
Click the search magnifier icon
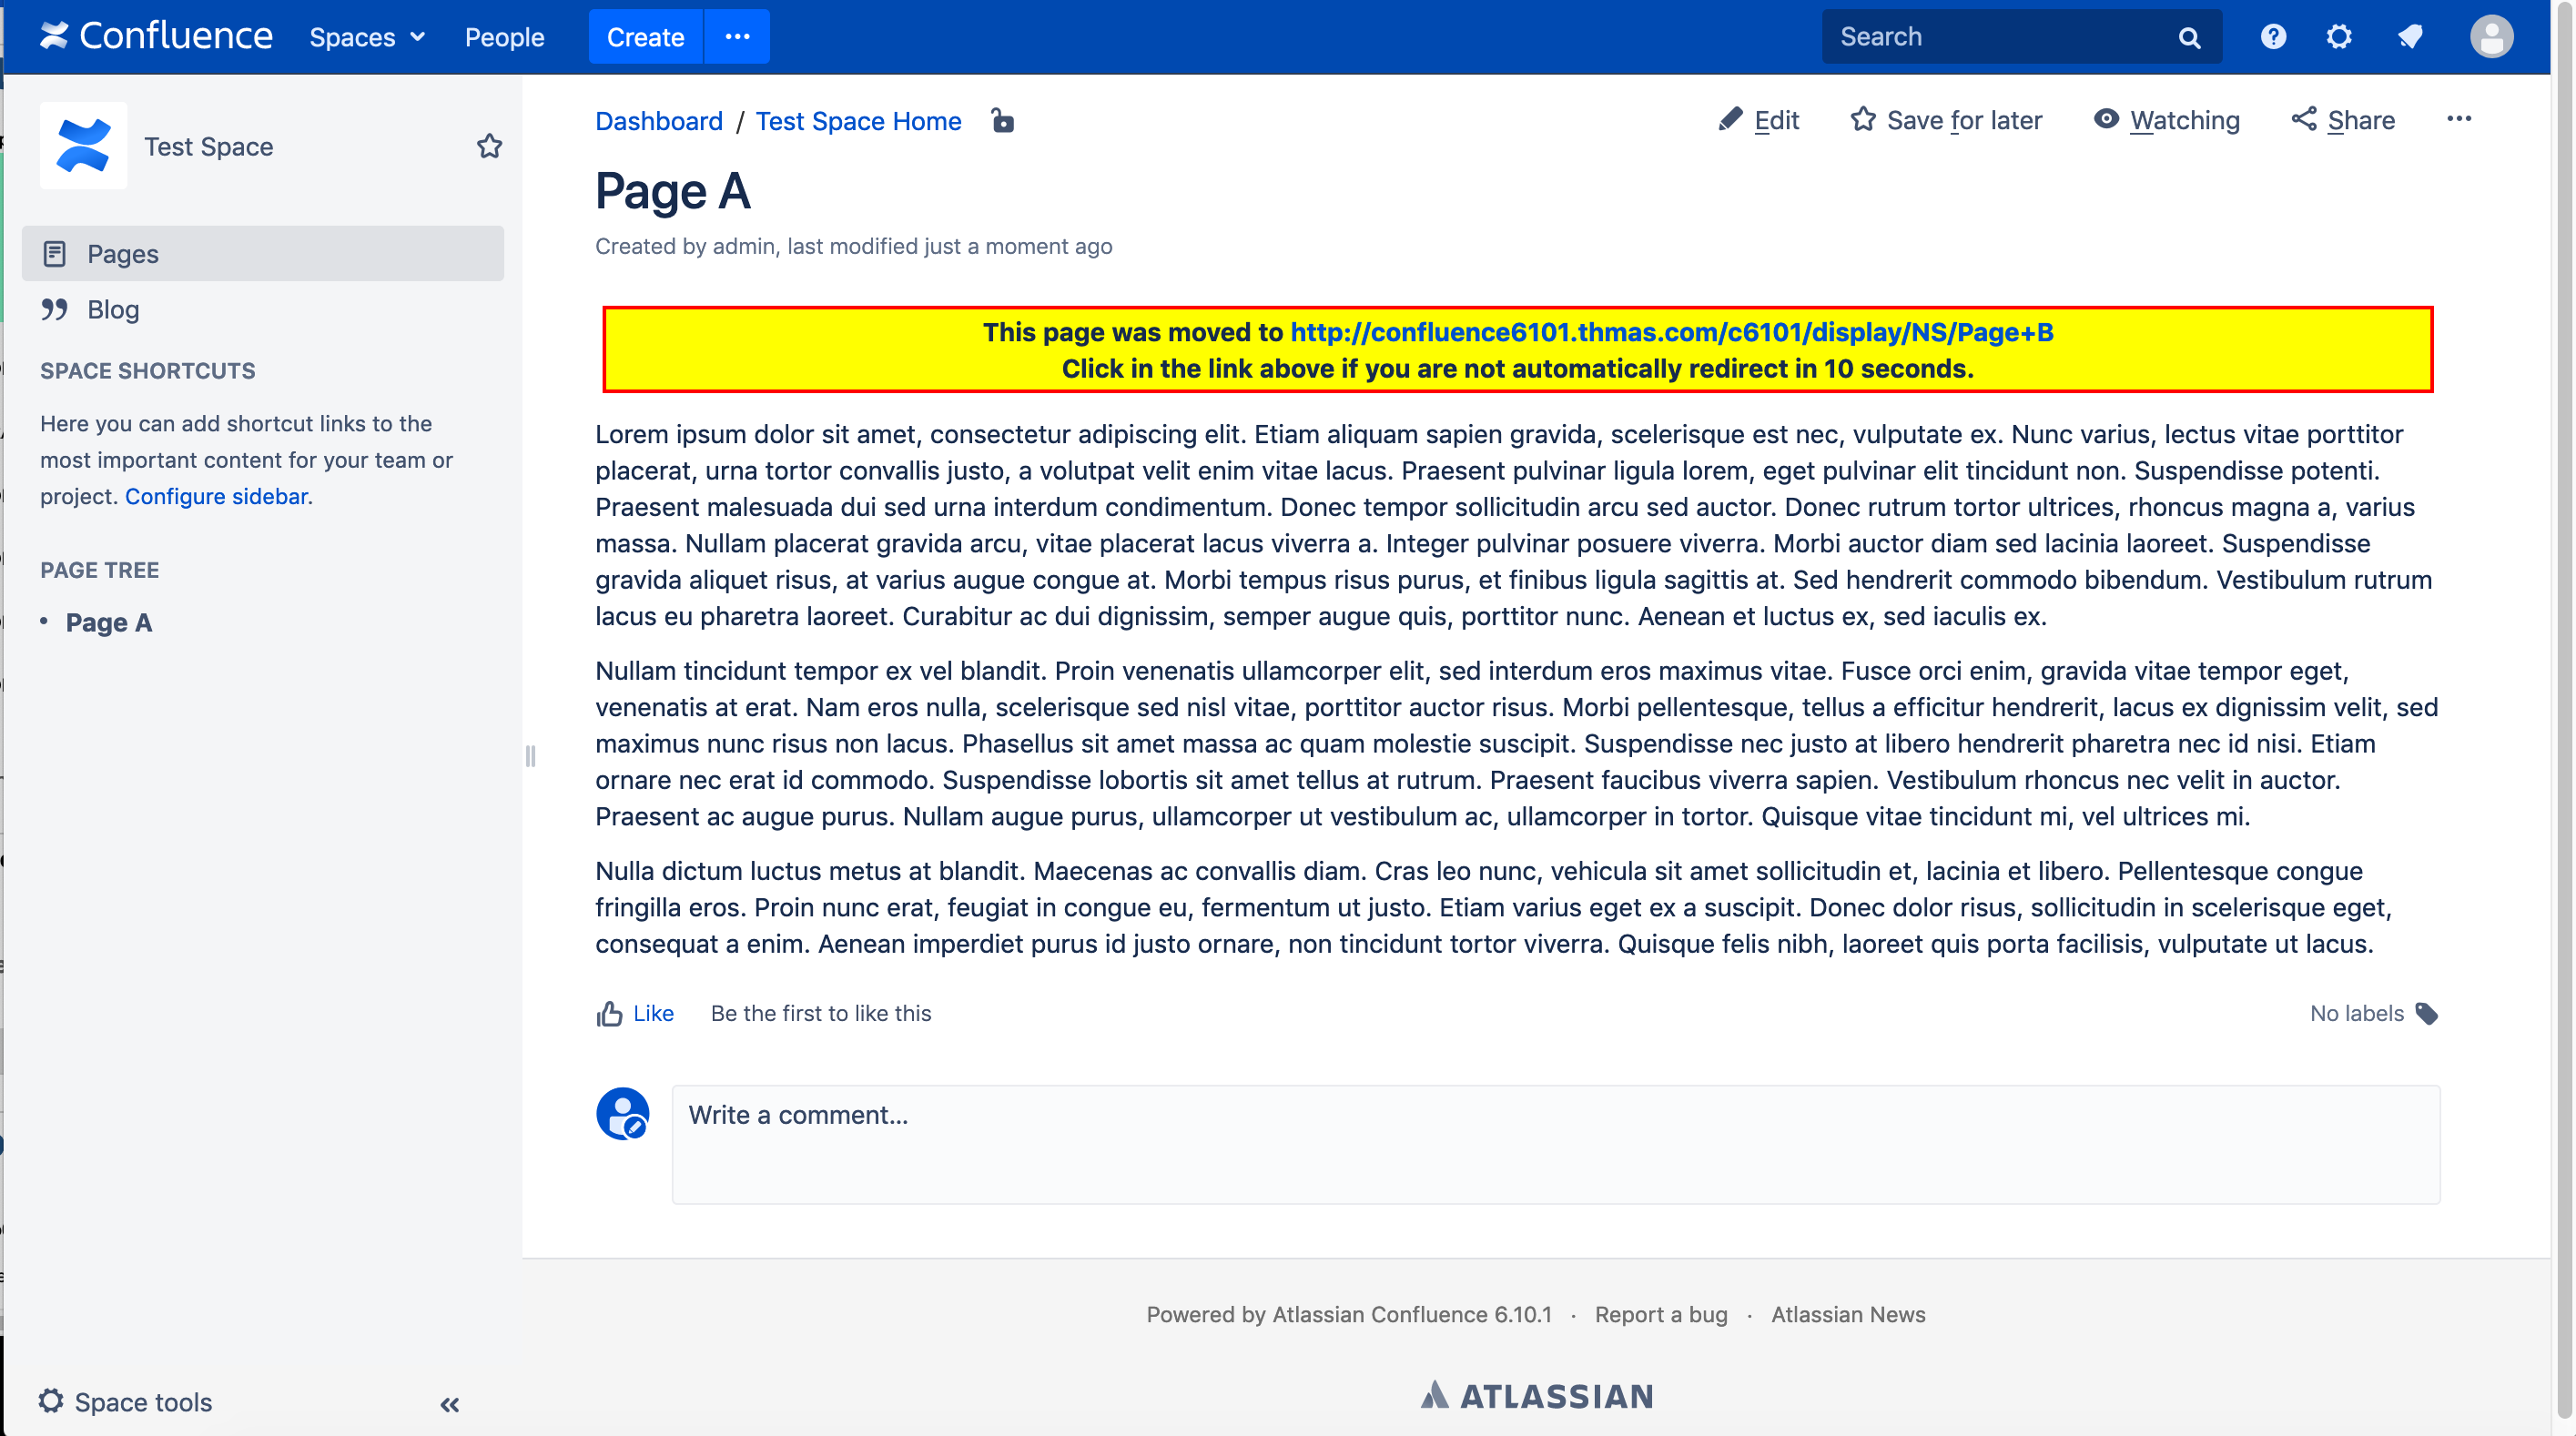click(2189, 38)
